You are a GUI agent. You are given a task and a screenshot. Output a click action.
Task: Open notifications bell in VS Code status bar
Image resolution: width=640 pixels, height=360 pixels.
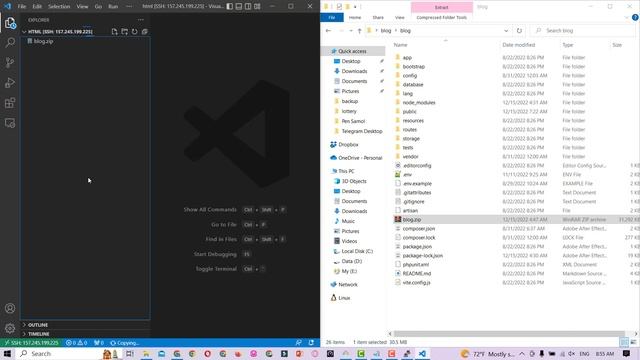click(x=311, y=343)
